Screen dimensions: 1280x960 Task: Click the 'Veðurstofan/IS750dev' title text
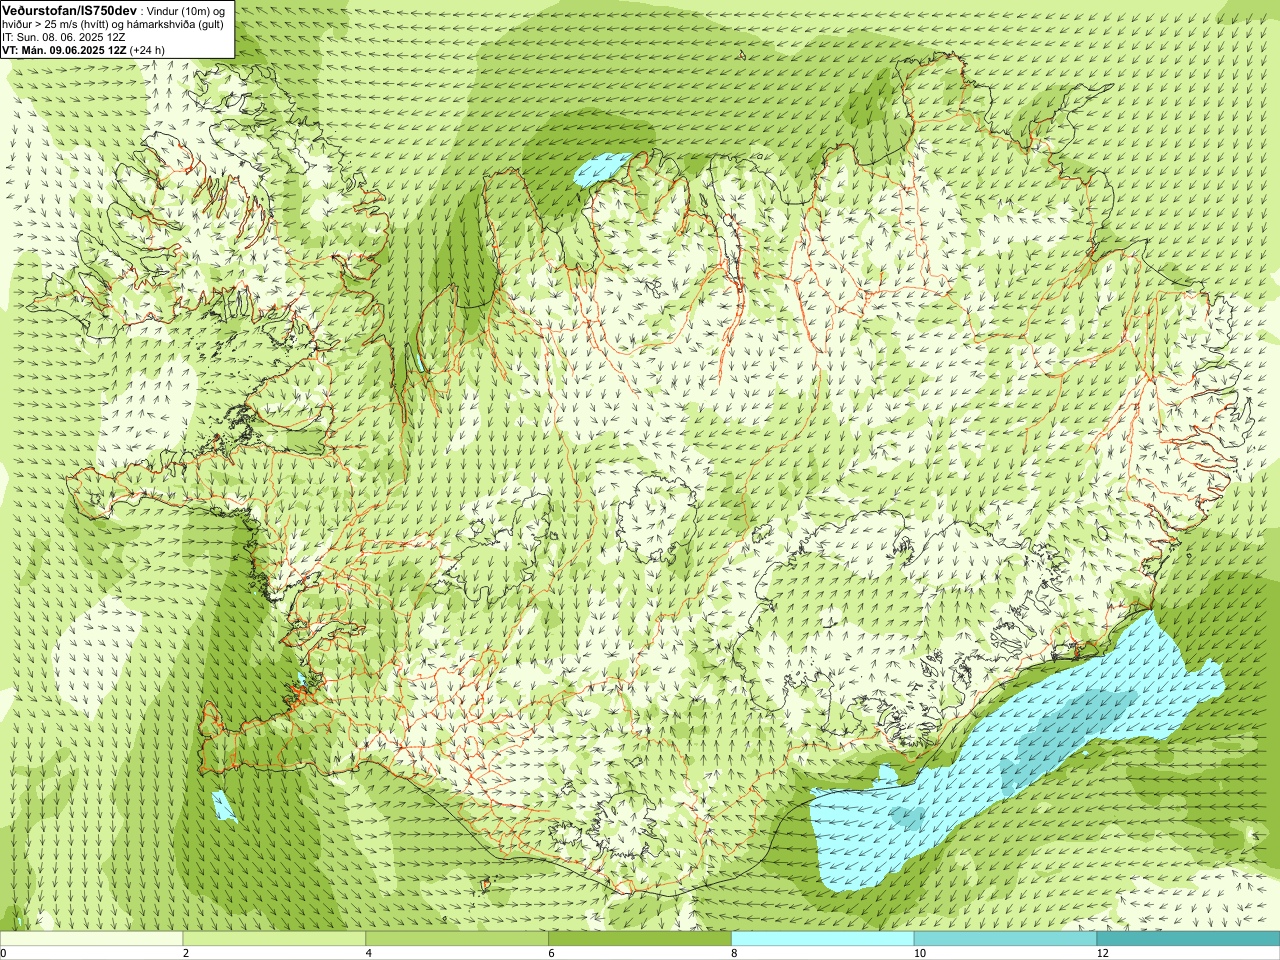(x=69, y=10)
